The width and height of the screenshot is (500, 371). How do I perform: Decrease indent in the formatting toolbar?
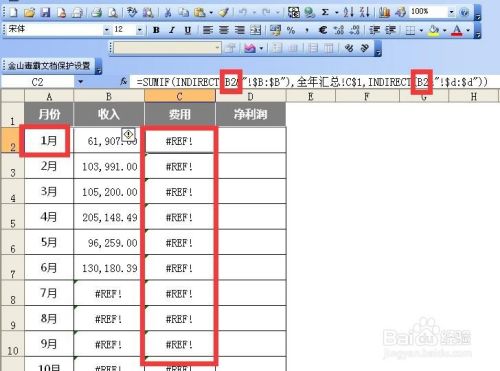tap(375, 30)
